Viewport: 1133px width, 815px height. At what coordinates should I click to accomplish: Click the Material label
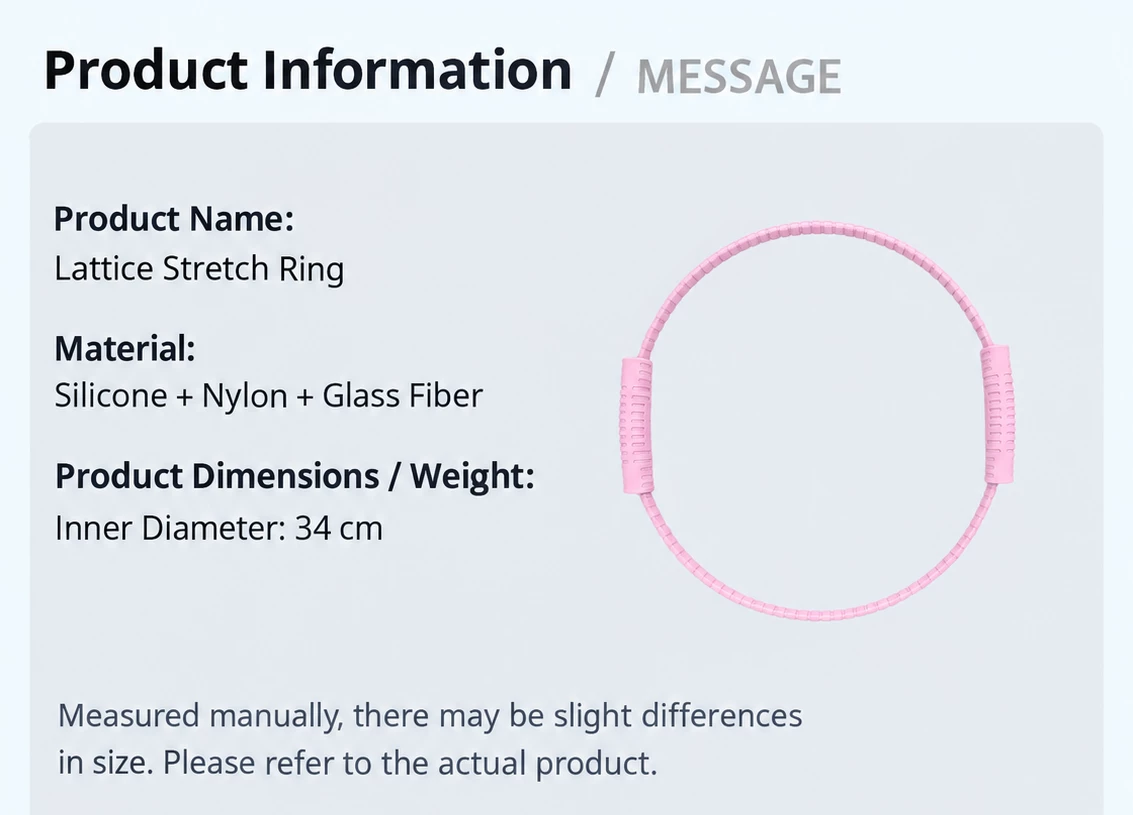pyautogui.click(x=125, y=348)
